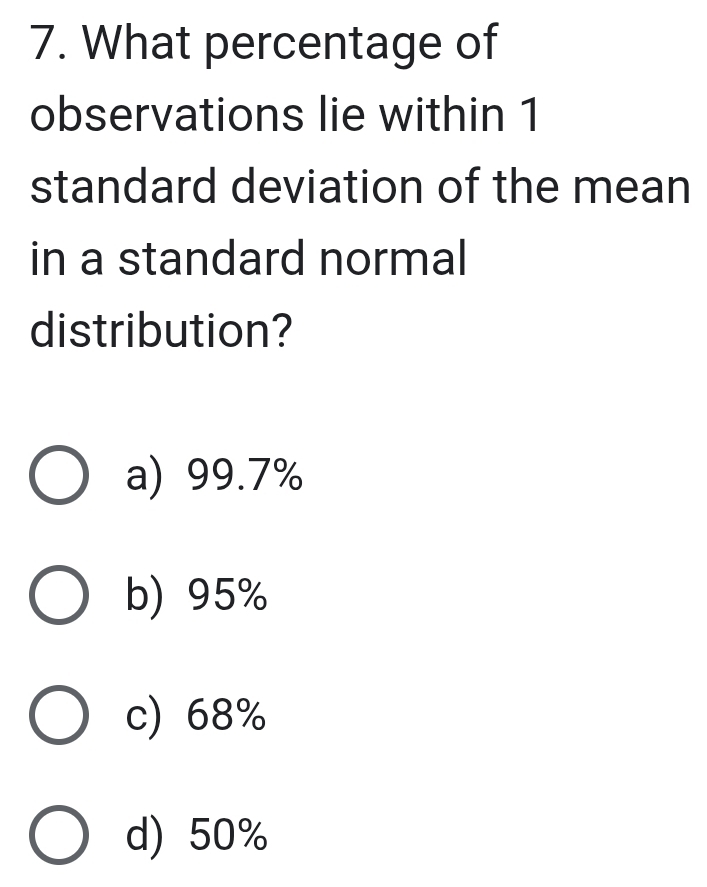Tap the "d) 50%" answer label
This screenshot has height=887, width=707.
197,835
